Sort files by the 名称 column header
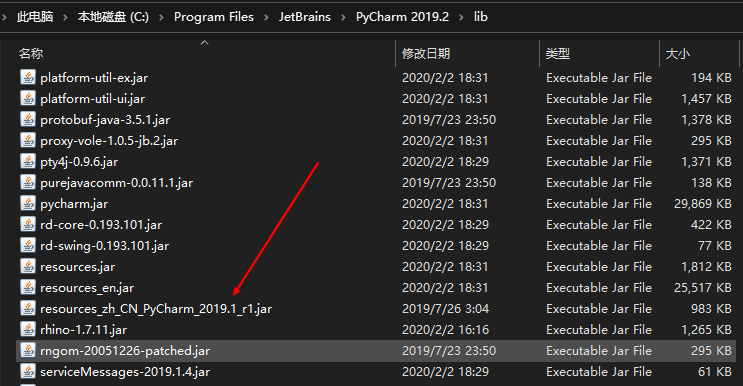 click(x=31, y=54)
